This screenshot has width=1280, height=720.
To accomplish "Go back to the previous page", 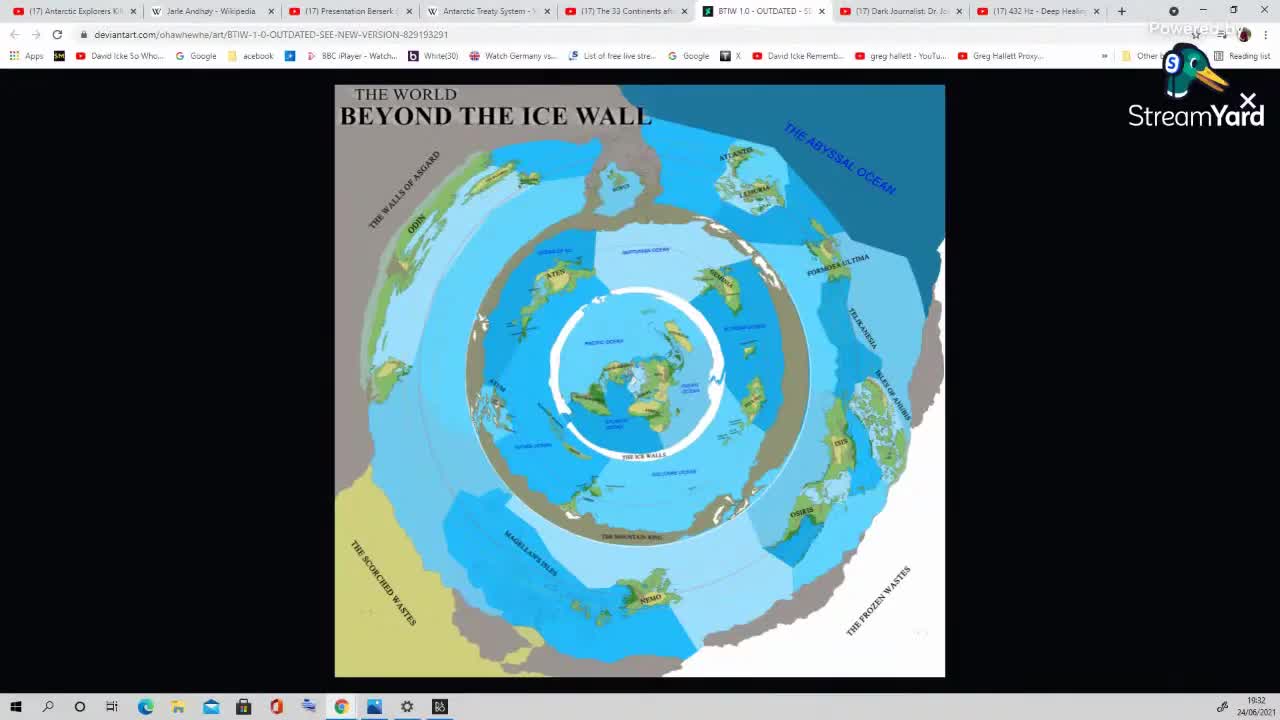I will pos(15,34).
